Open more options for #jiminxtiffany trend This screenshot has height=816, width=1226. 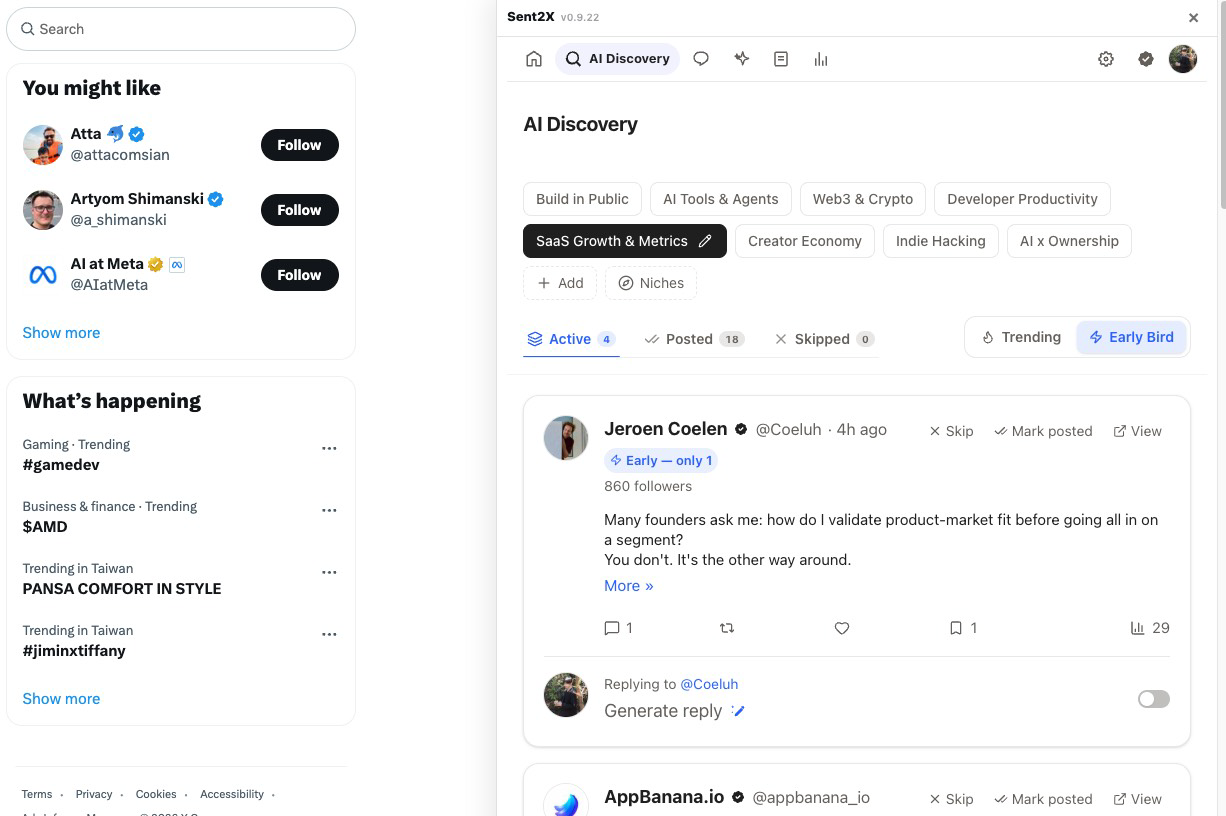click(329, 634)
